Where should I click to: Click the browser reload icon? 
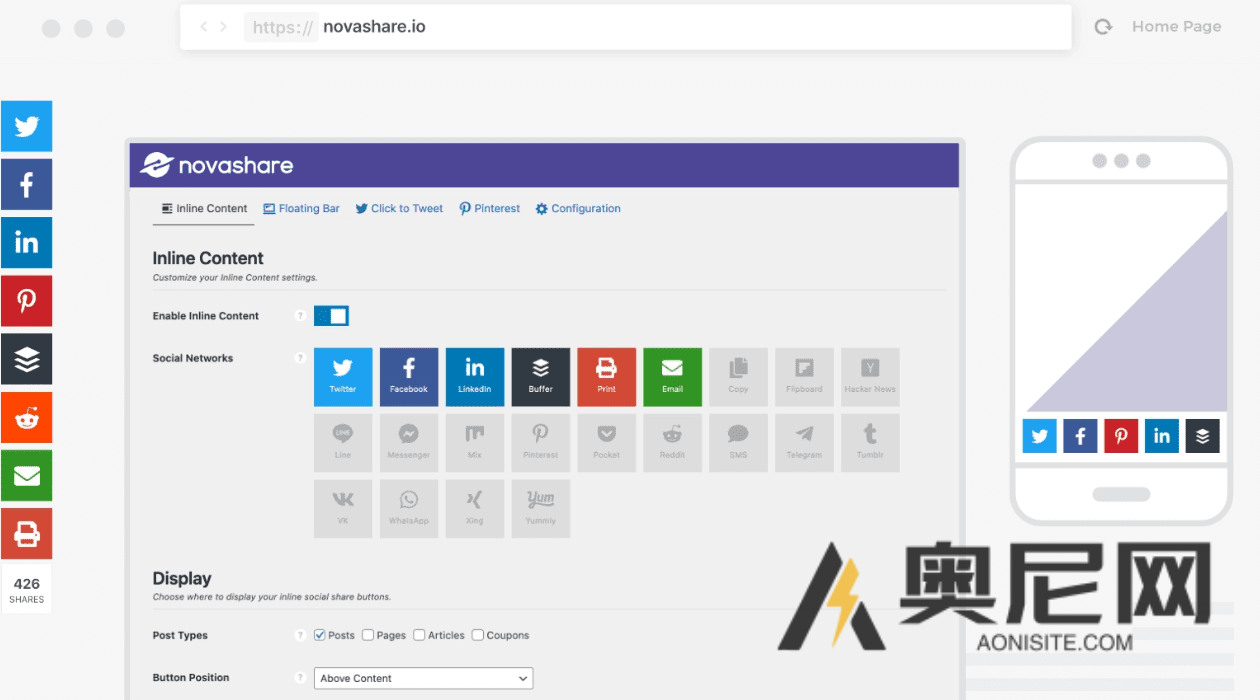[x=1104, y=27]
